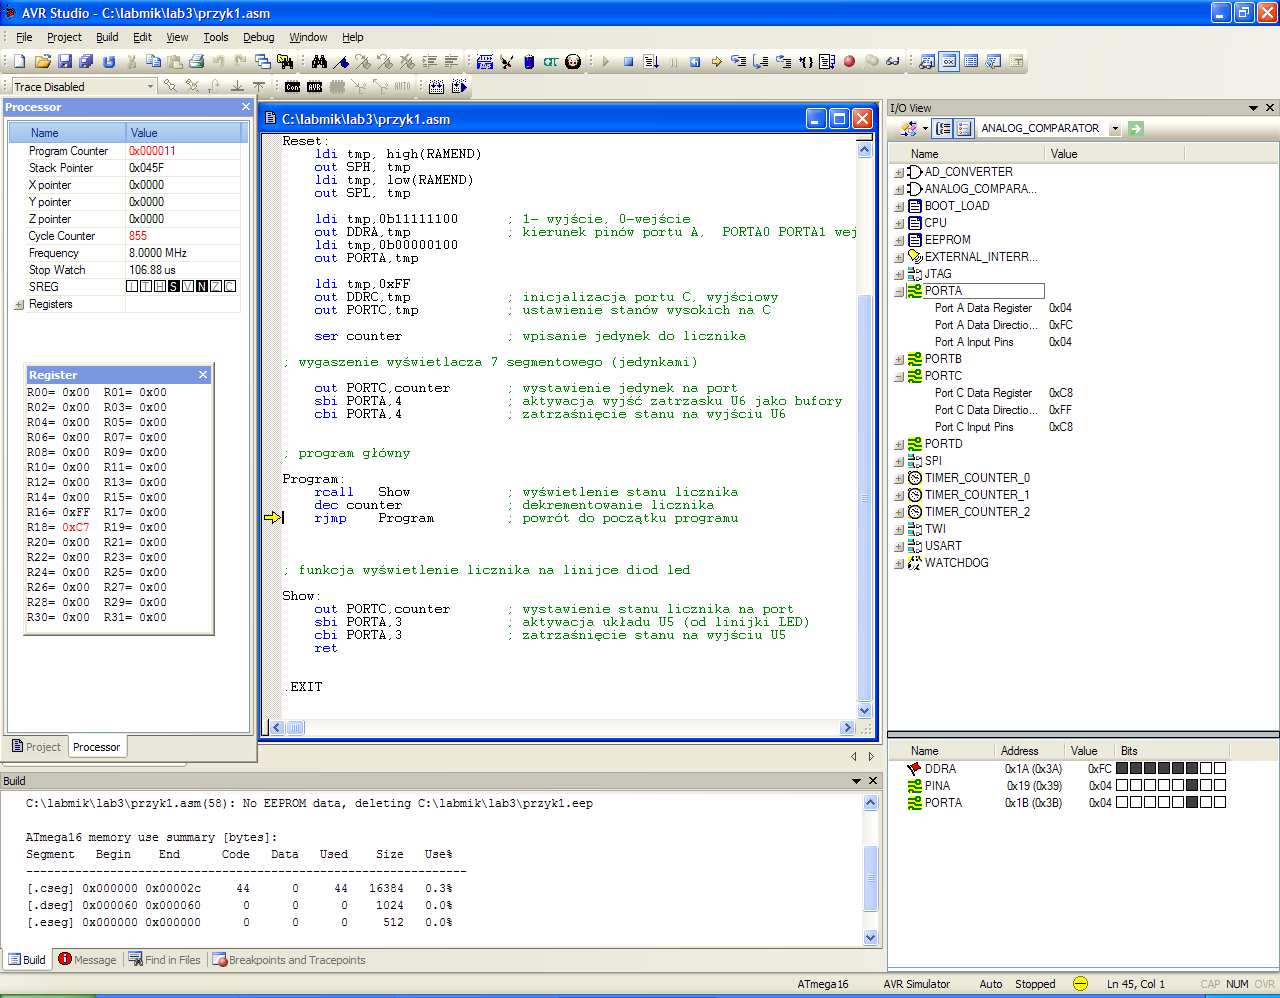Open the ANALOG_COMPARATOR dropdown in I/O View
1280x998 pixels.
coord(1115,128)
